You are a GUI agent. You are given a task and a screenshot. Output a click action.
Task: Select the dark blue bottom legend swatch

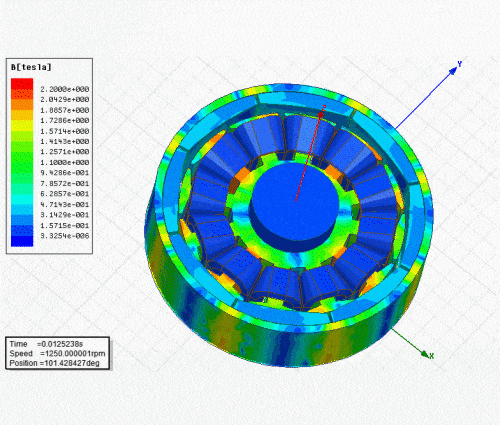[x=22, y=241]
